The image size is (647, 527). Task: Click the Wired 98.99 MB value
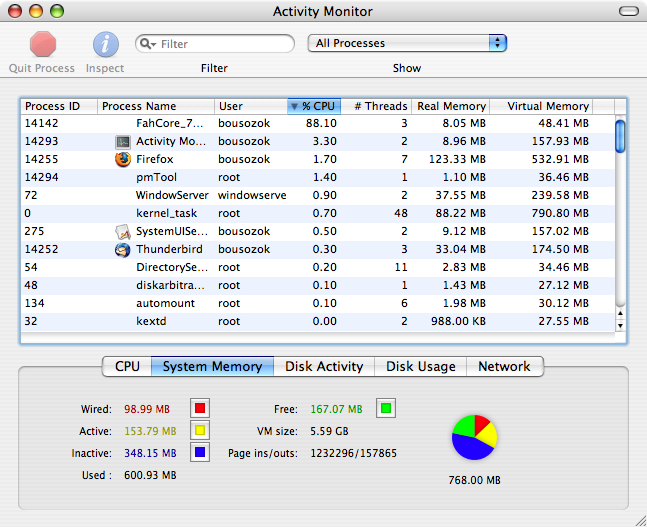pos(147,409)
